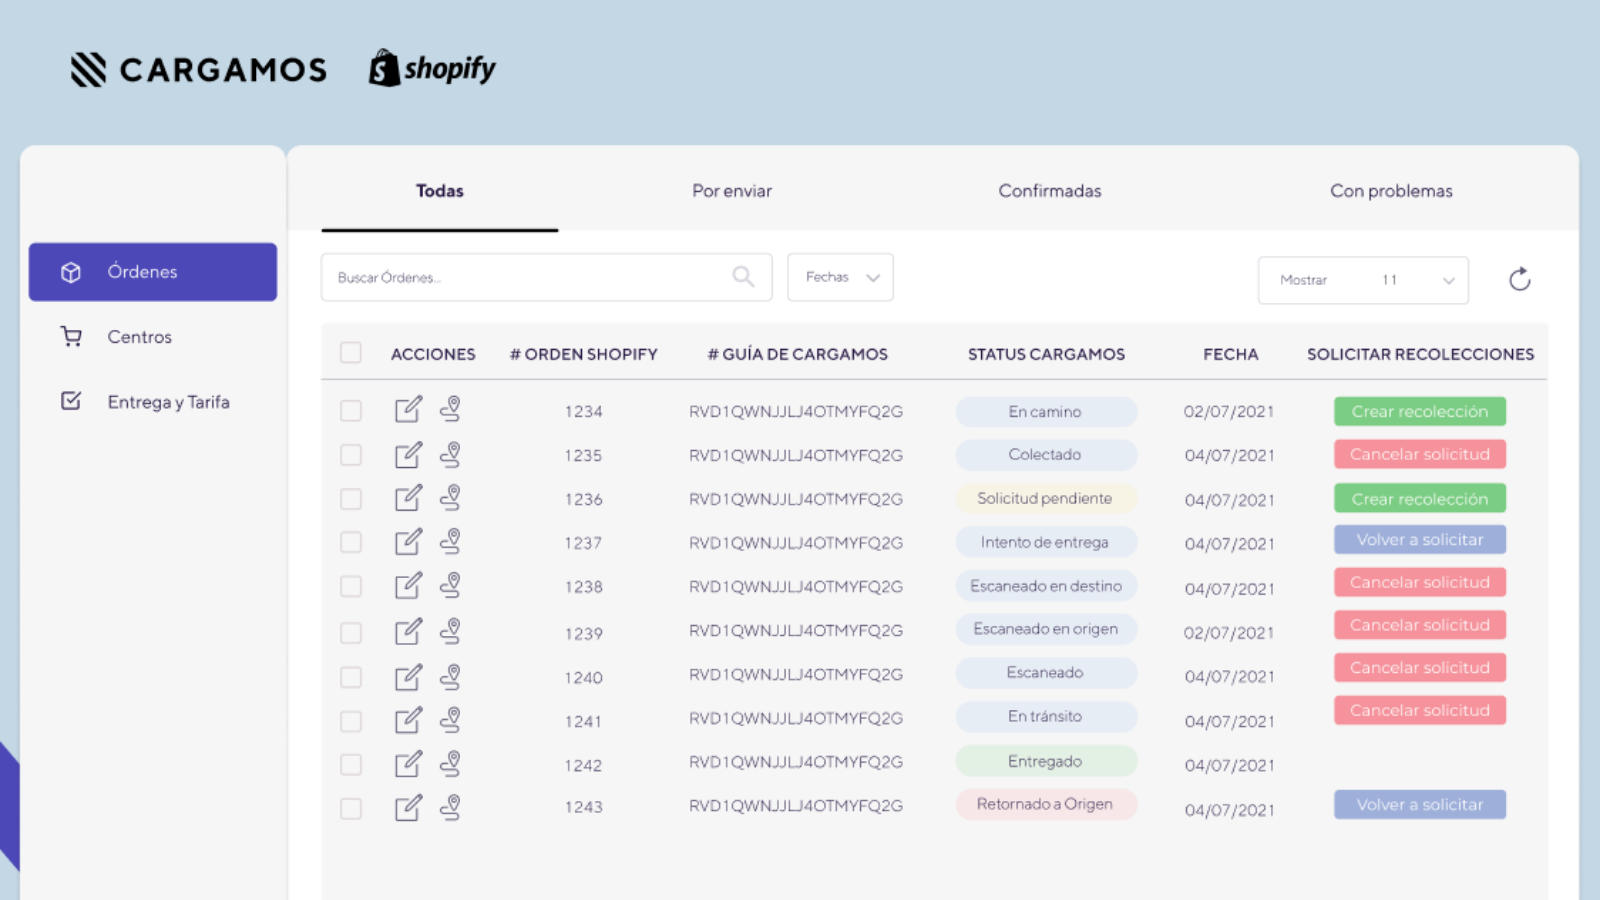
Task: Open the tracking map icon for order 1236
Action: click(451, 498)
